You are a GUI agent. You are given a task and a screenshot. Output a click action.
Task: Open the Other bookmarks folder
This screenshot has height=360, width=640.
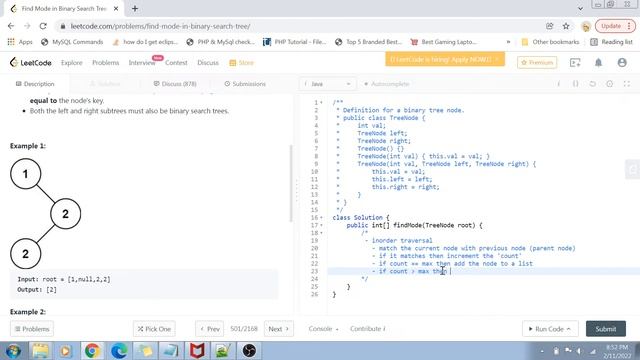point(551,42)
